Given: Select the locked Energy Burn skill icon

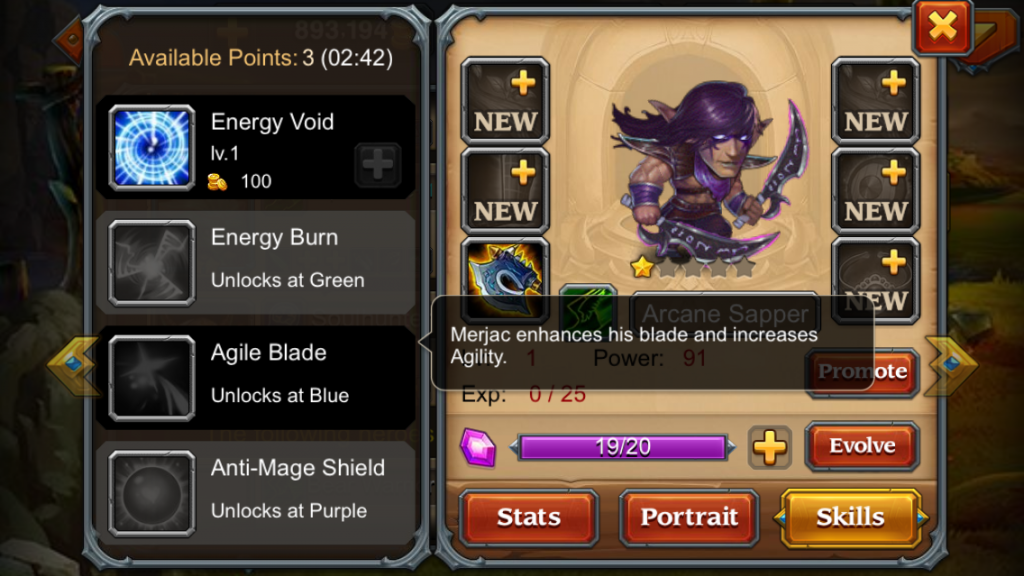Looking at the screenshot, I should (152, 263).
